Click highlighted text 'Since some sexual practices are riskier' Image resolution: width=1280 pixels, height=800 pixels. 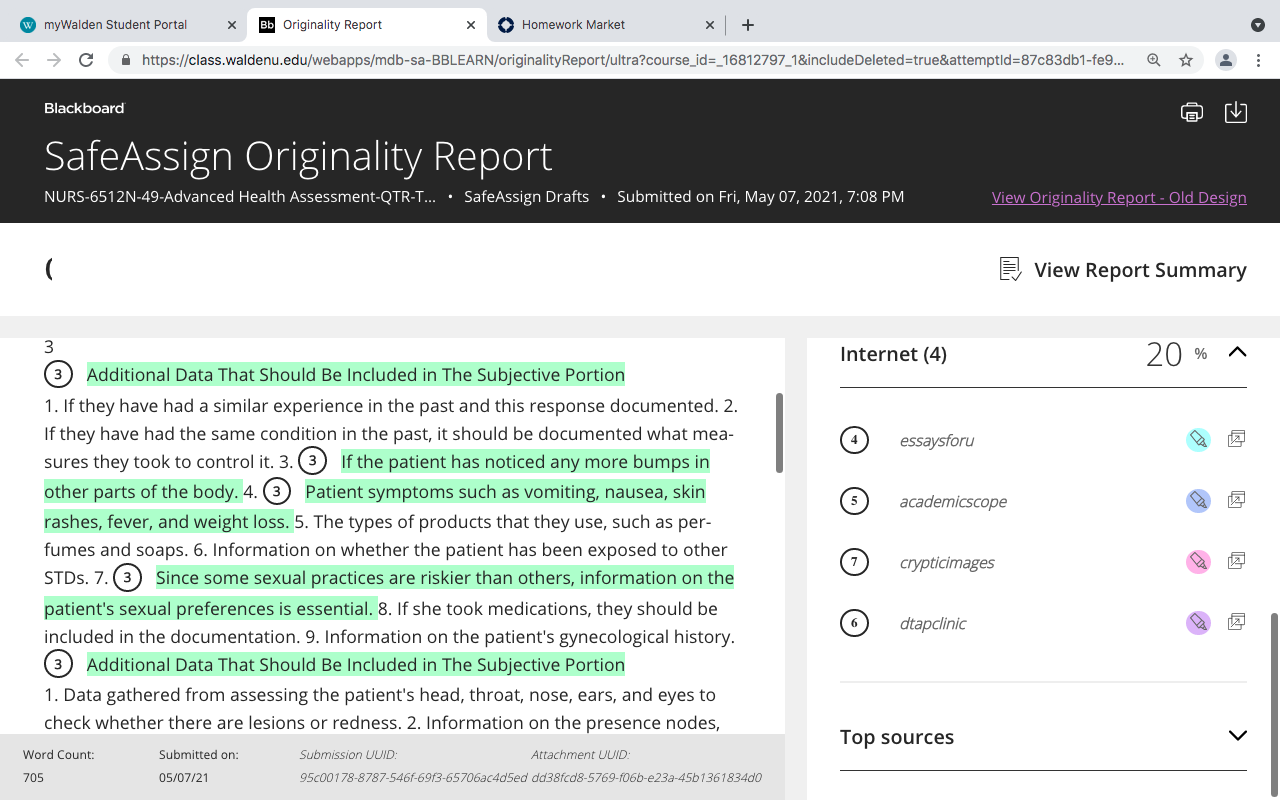coord(445,578)
